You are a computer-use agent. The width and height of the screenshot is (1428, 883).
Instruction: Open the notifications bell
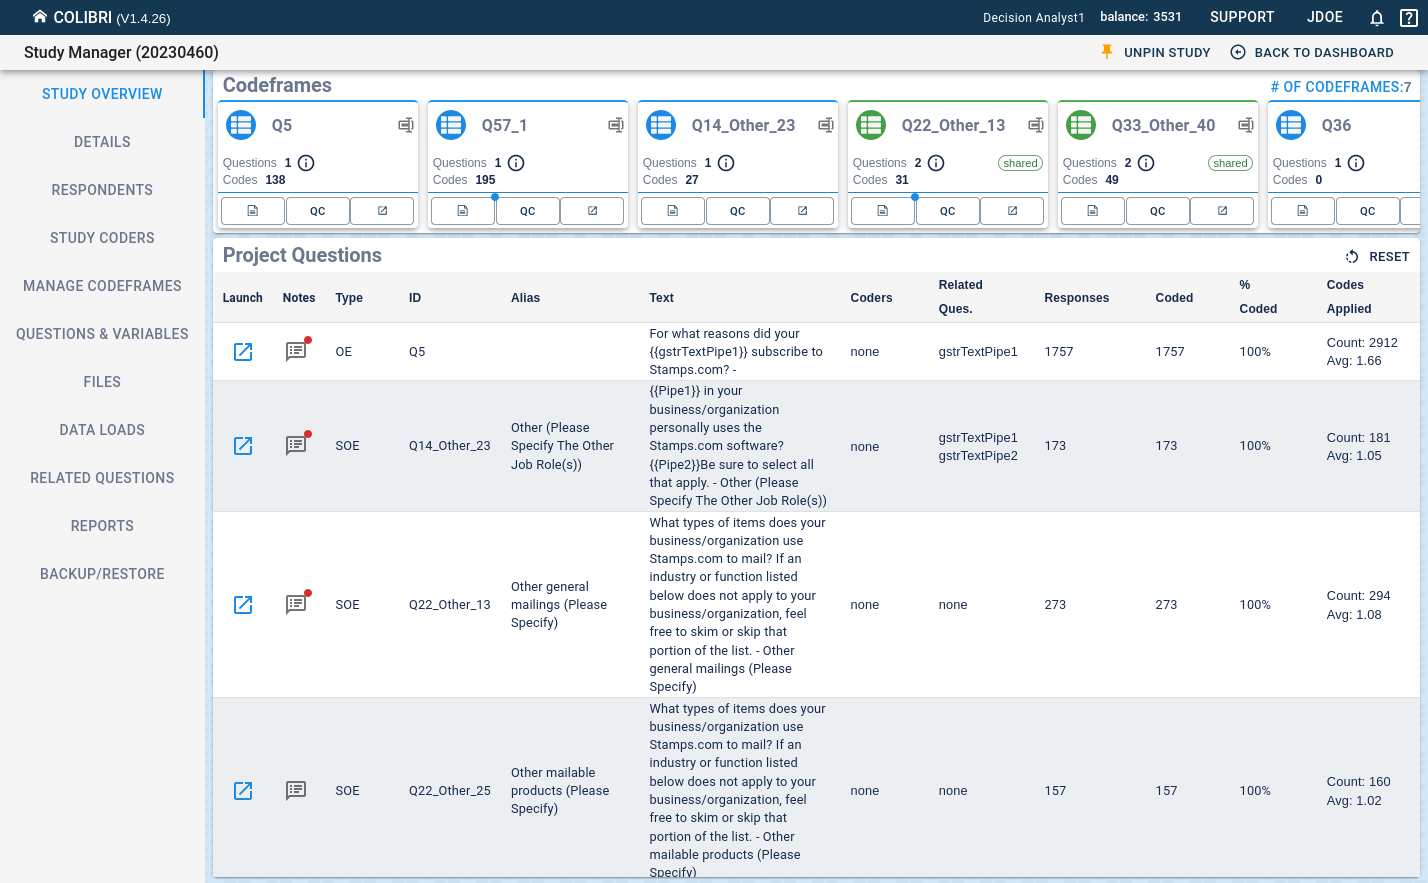point(1376,18)
